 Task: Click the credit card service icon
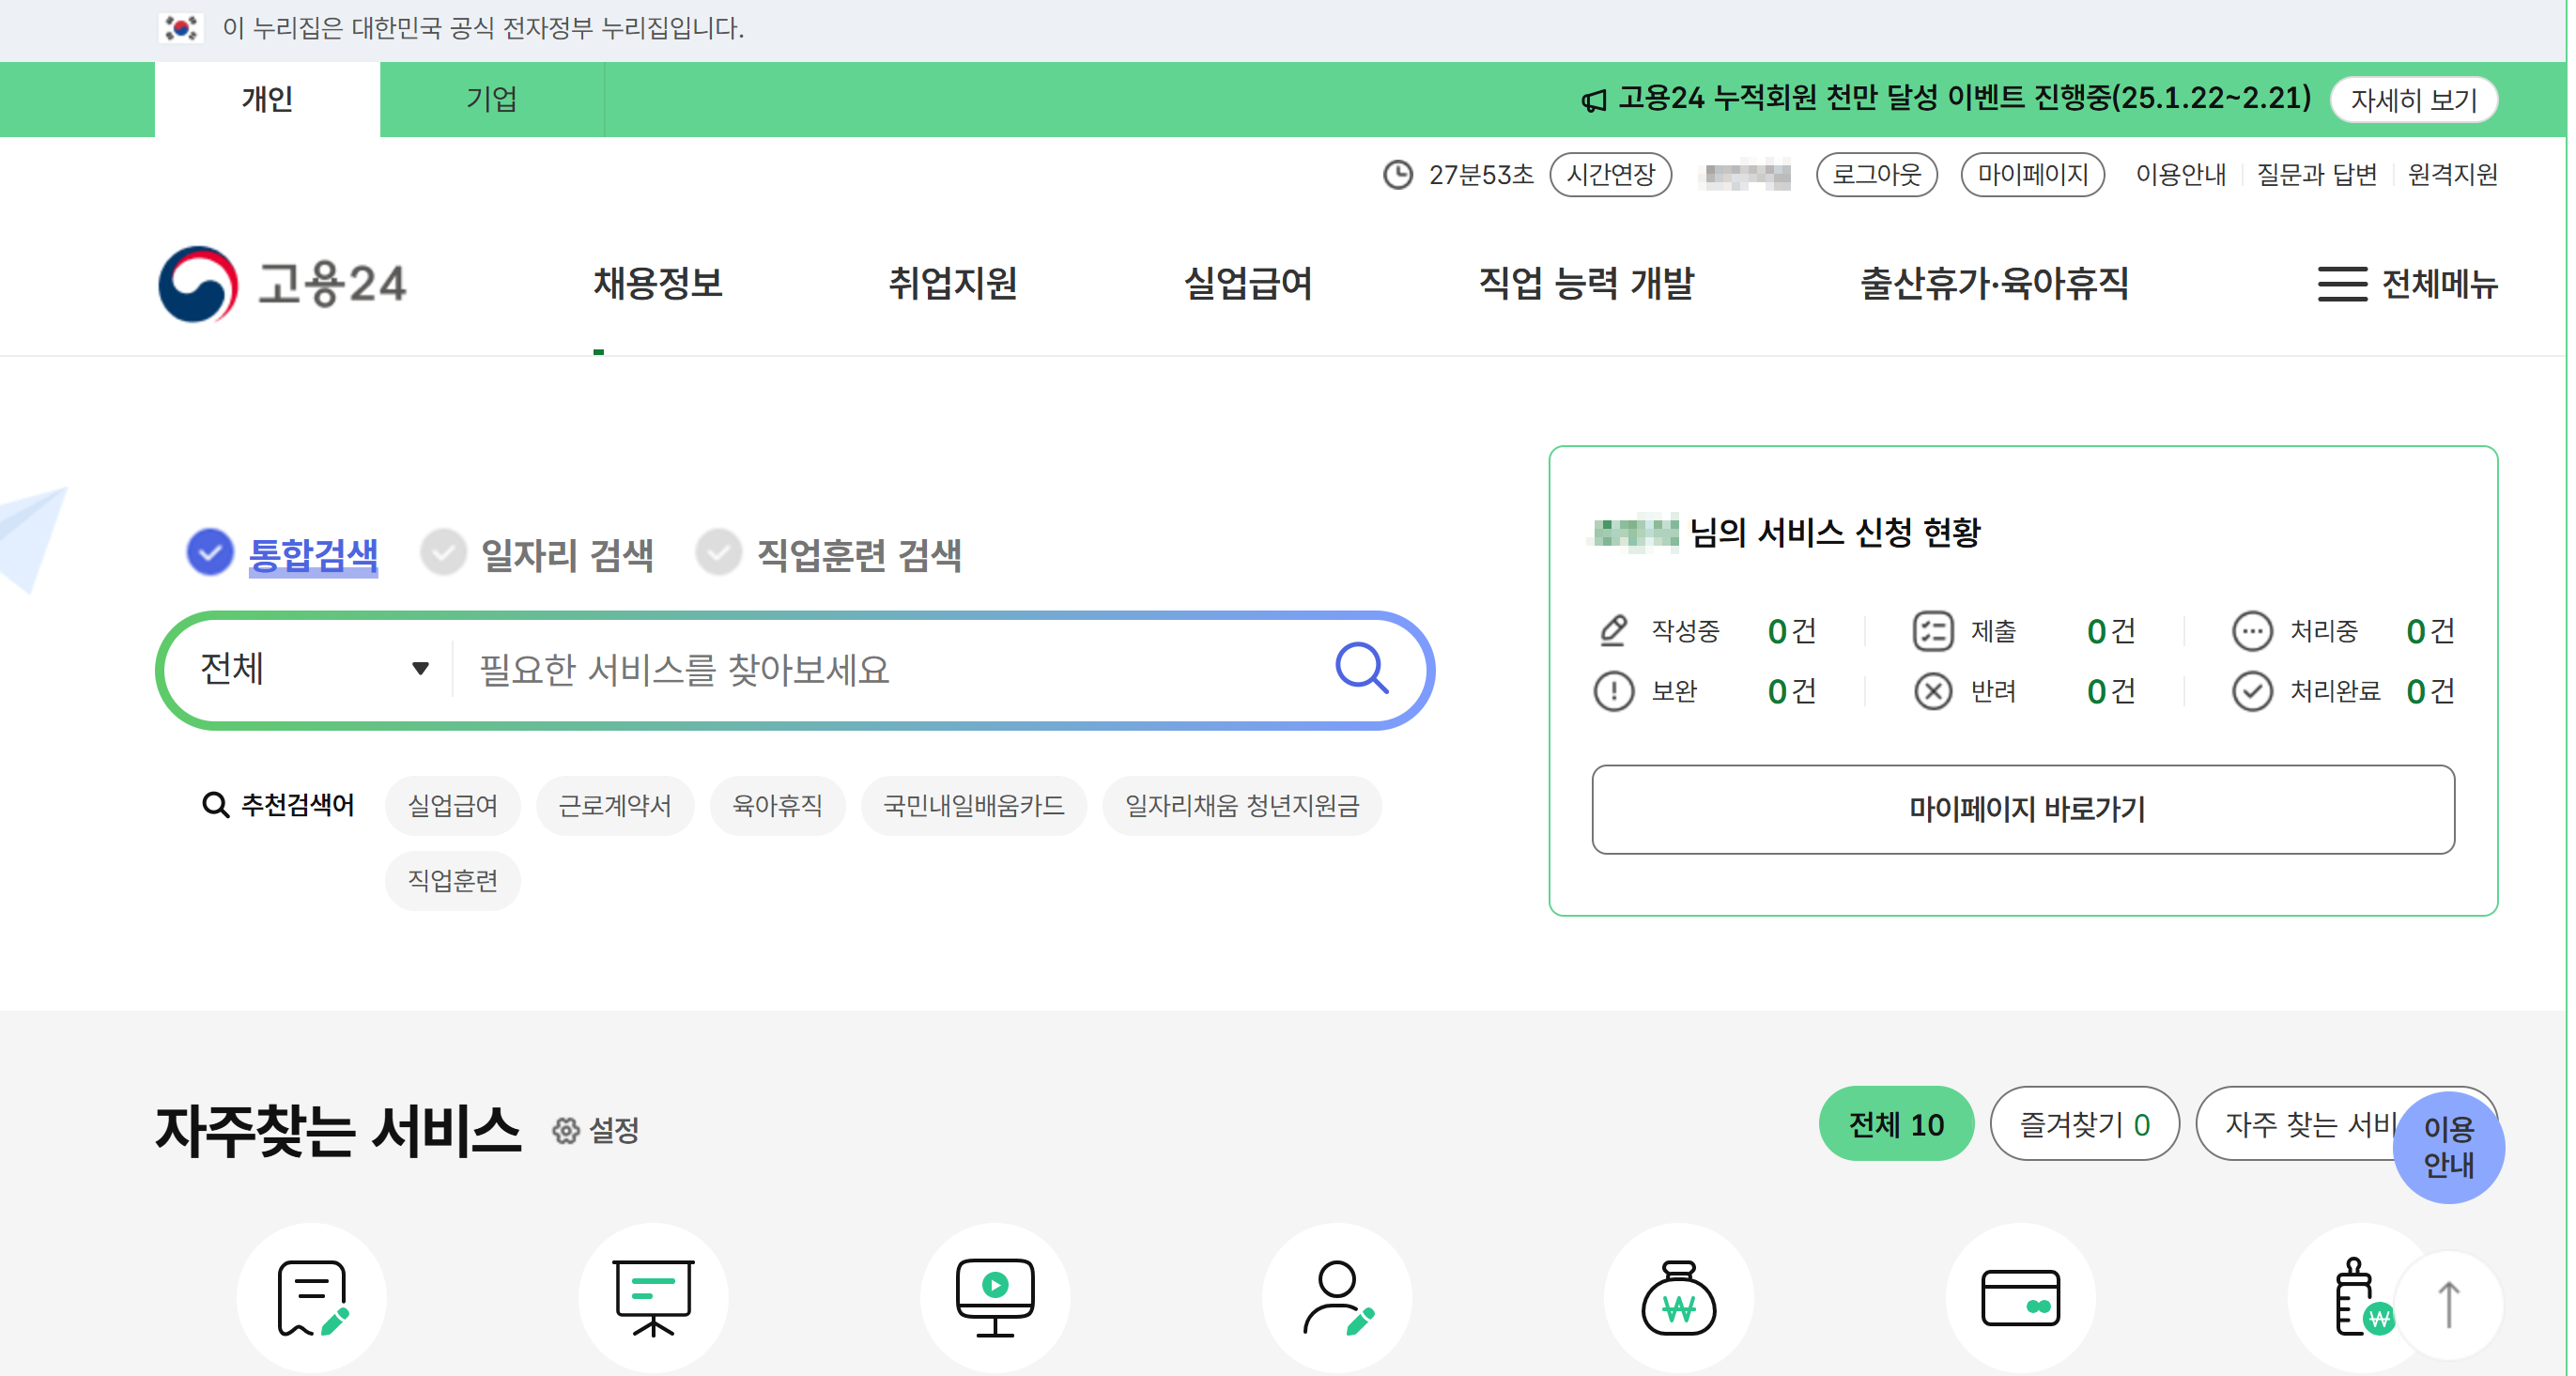2020,1297
